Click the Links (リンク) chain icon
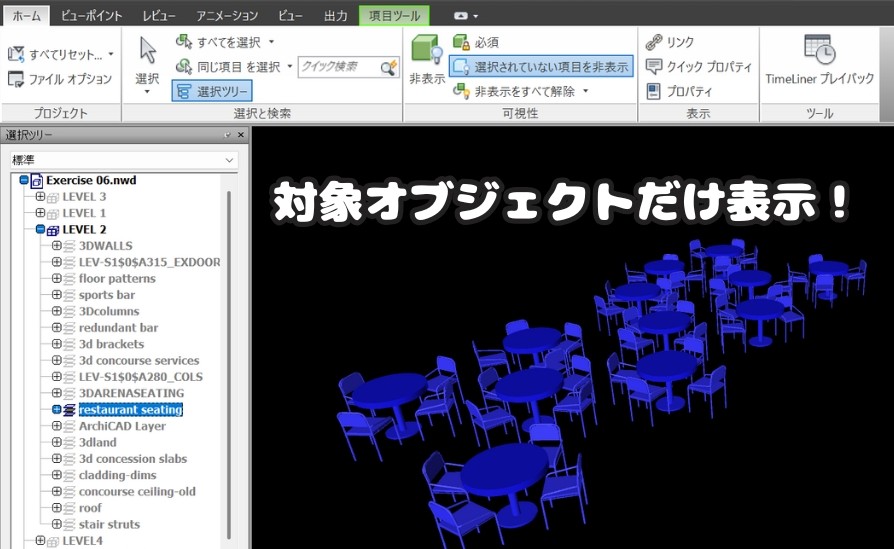 click(653, 42)
